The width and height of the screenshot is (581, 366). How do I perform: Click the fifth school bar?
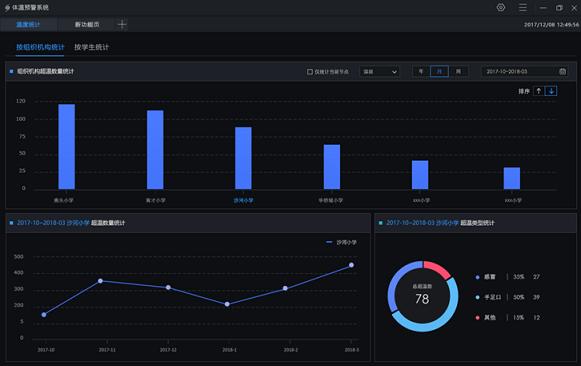tap(420, 175)
